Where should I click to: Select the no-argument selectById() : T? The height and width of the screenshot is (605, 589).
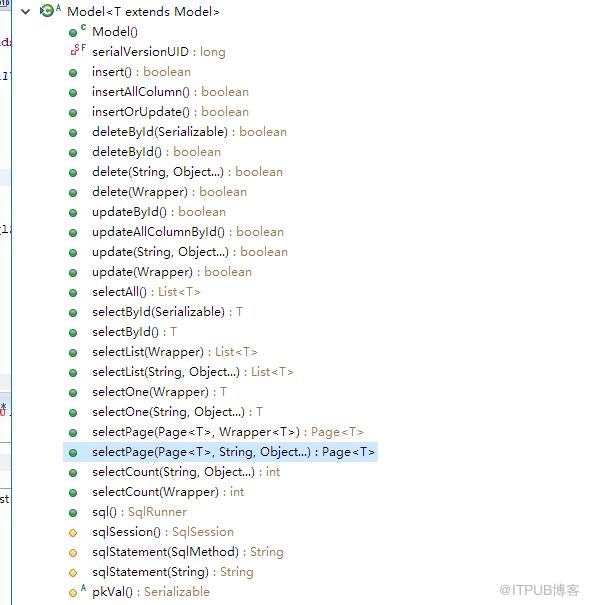134,332
